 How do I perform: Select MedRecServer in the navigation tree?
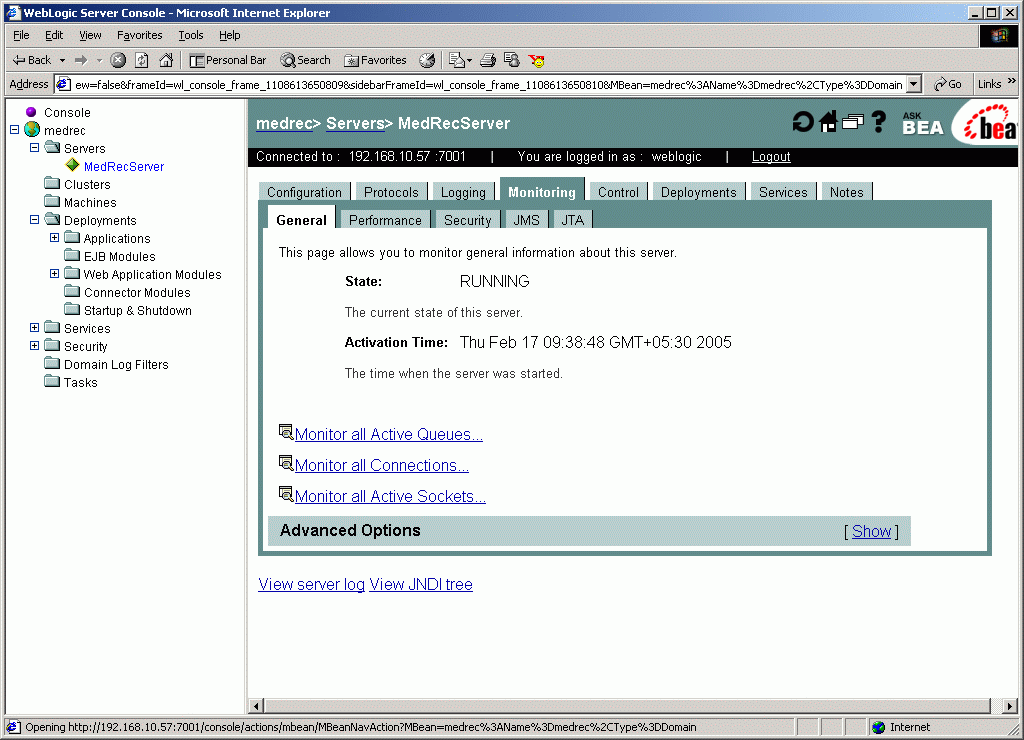point(123,167)
